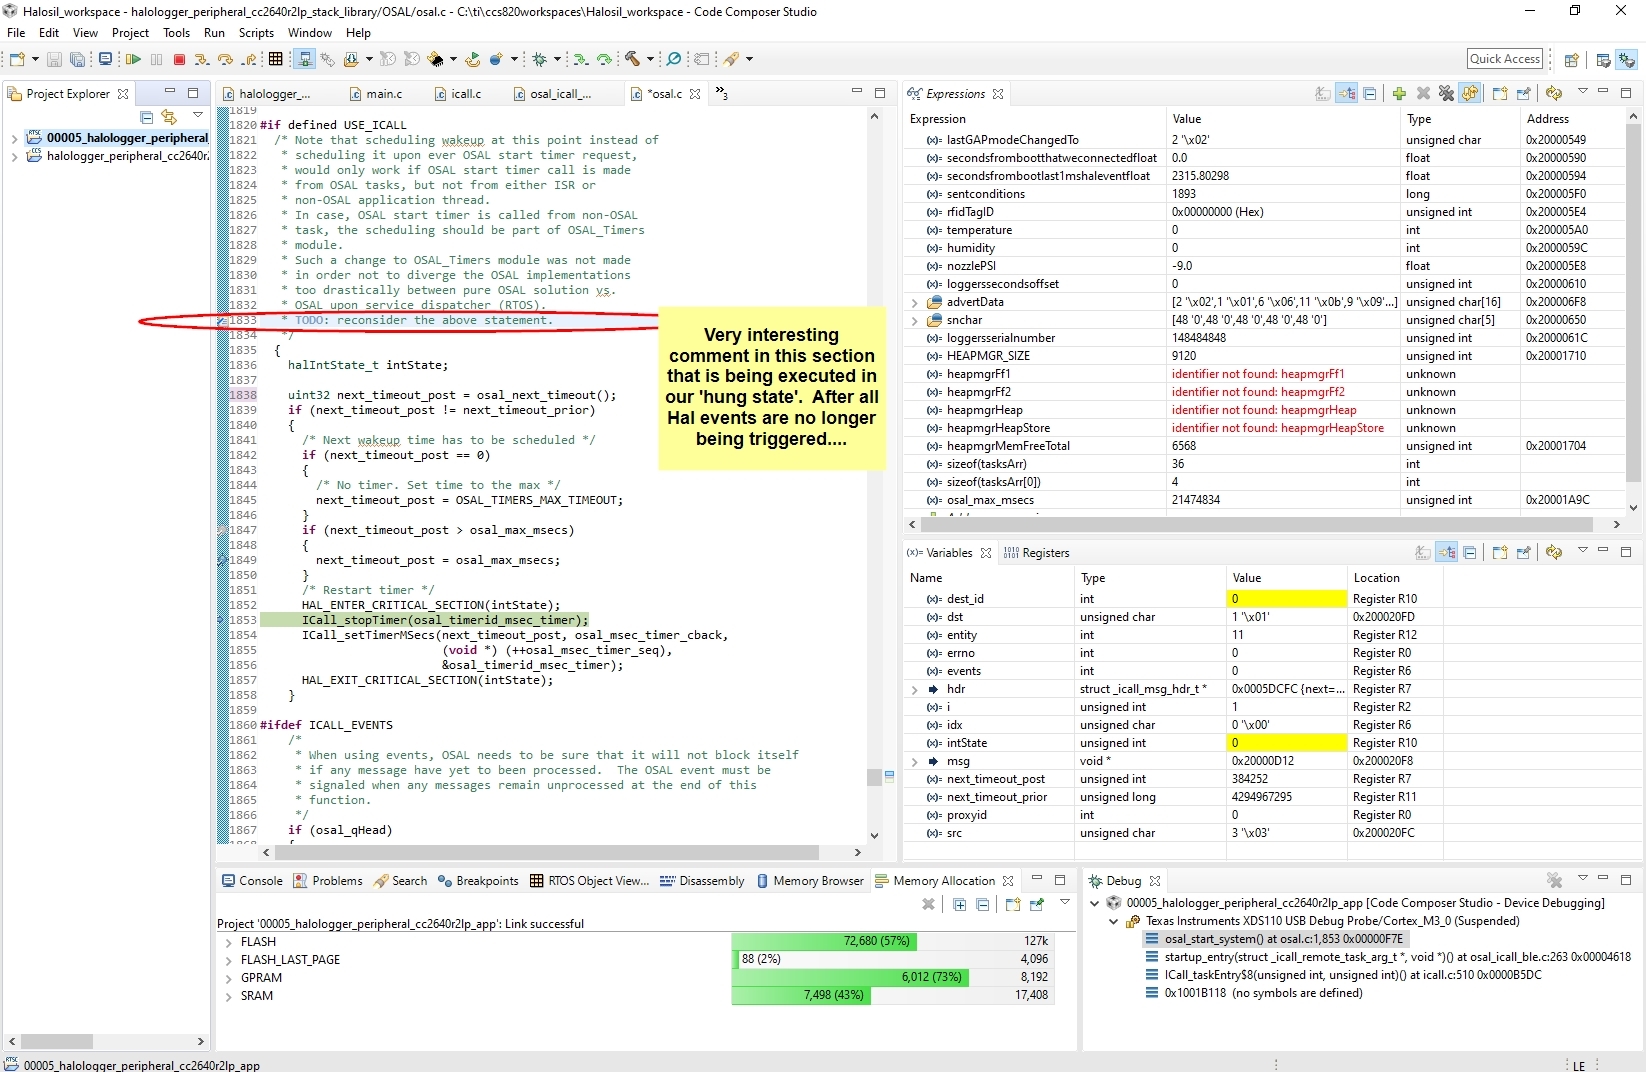Click the green plus Add Expression icon
1646x1072 pixels.
1399,94
